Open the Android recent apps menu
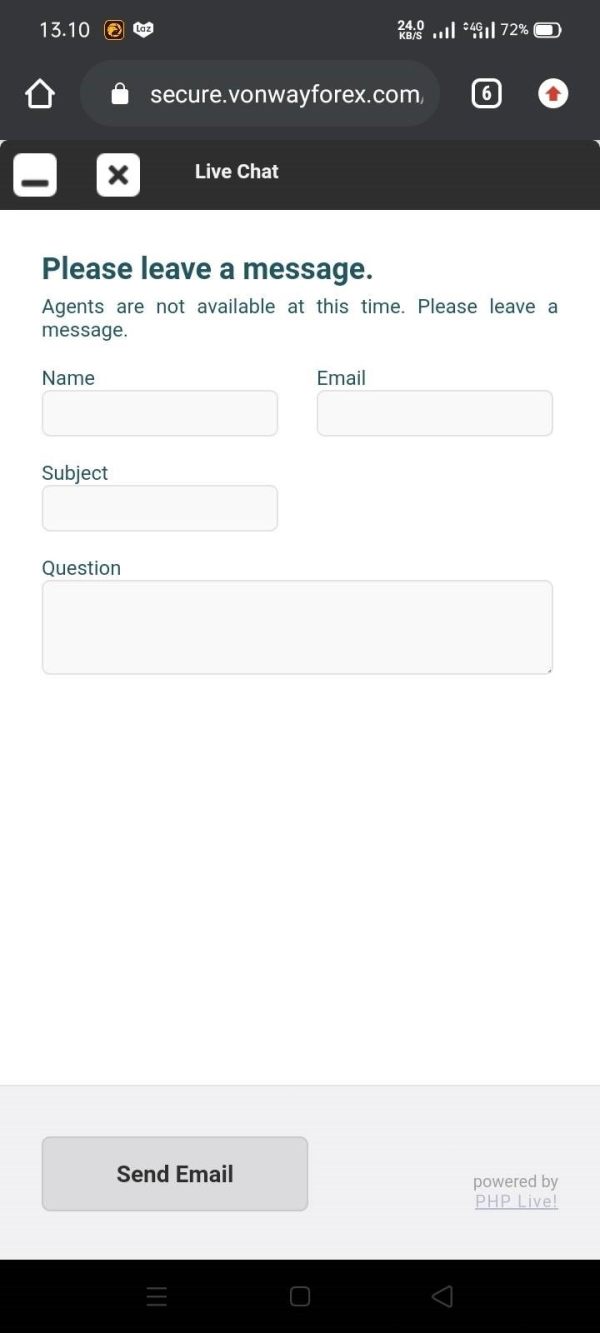Viewport: 600px width, 1333px height. (157, 1297)
